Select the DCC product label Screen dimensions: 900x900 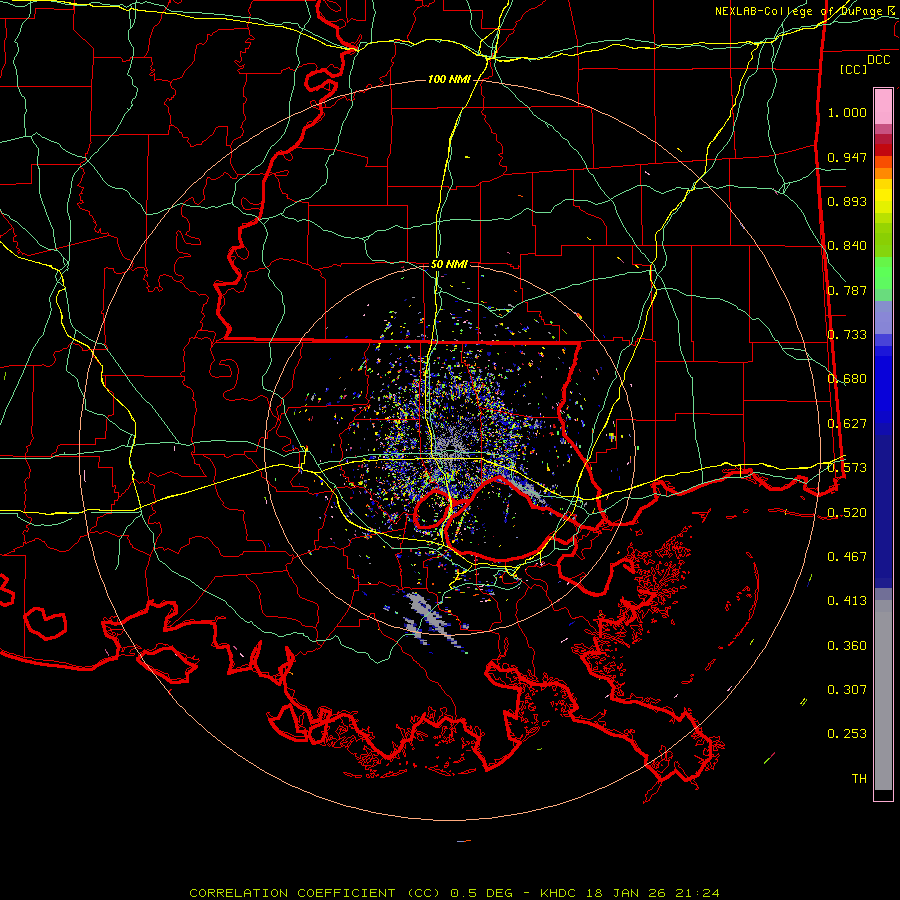point(878,60)
